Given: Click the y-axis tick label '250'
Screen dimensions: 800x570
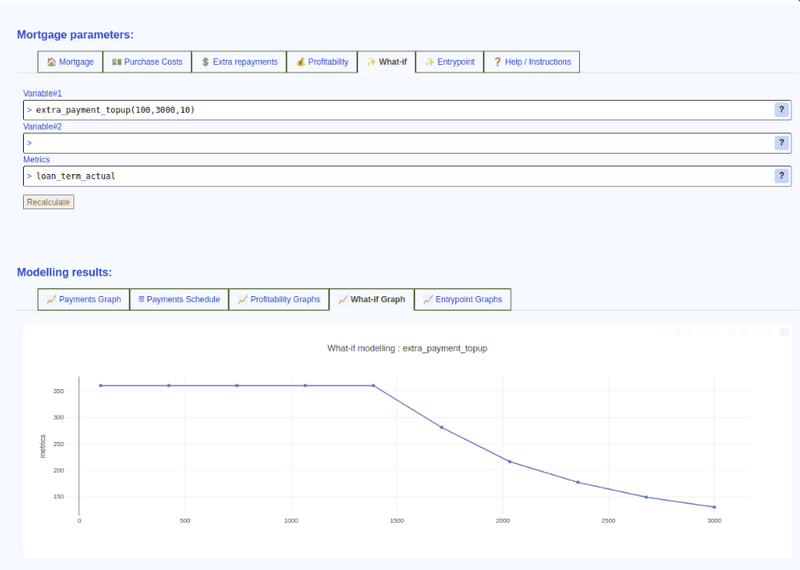Looking at the screenshot, I should pos(59,444).
